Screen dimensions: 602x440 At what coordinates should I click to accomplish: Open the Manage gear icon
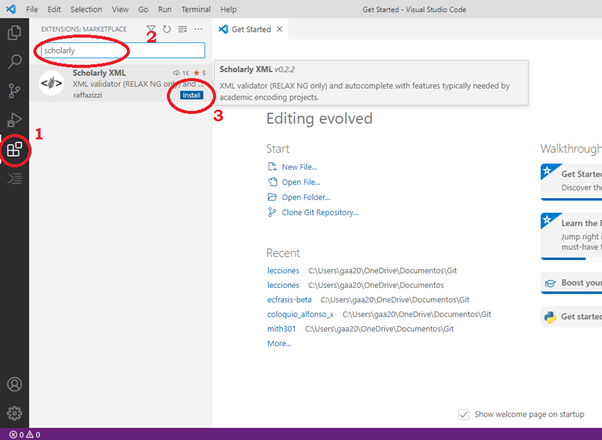14,413
